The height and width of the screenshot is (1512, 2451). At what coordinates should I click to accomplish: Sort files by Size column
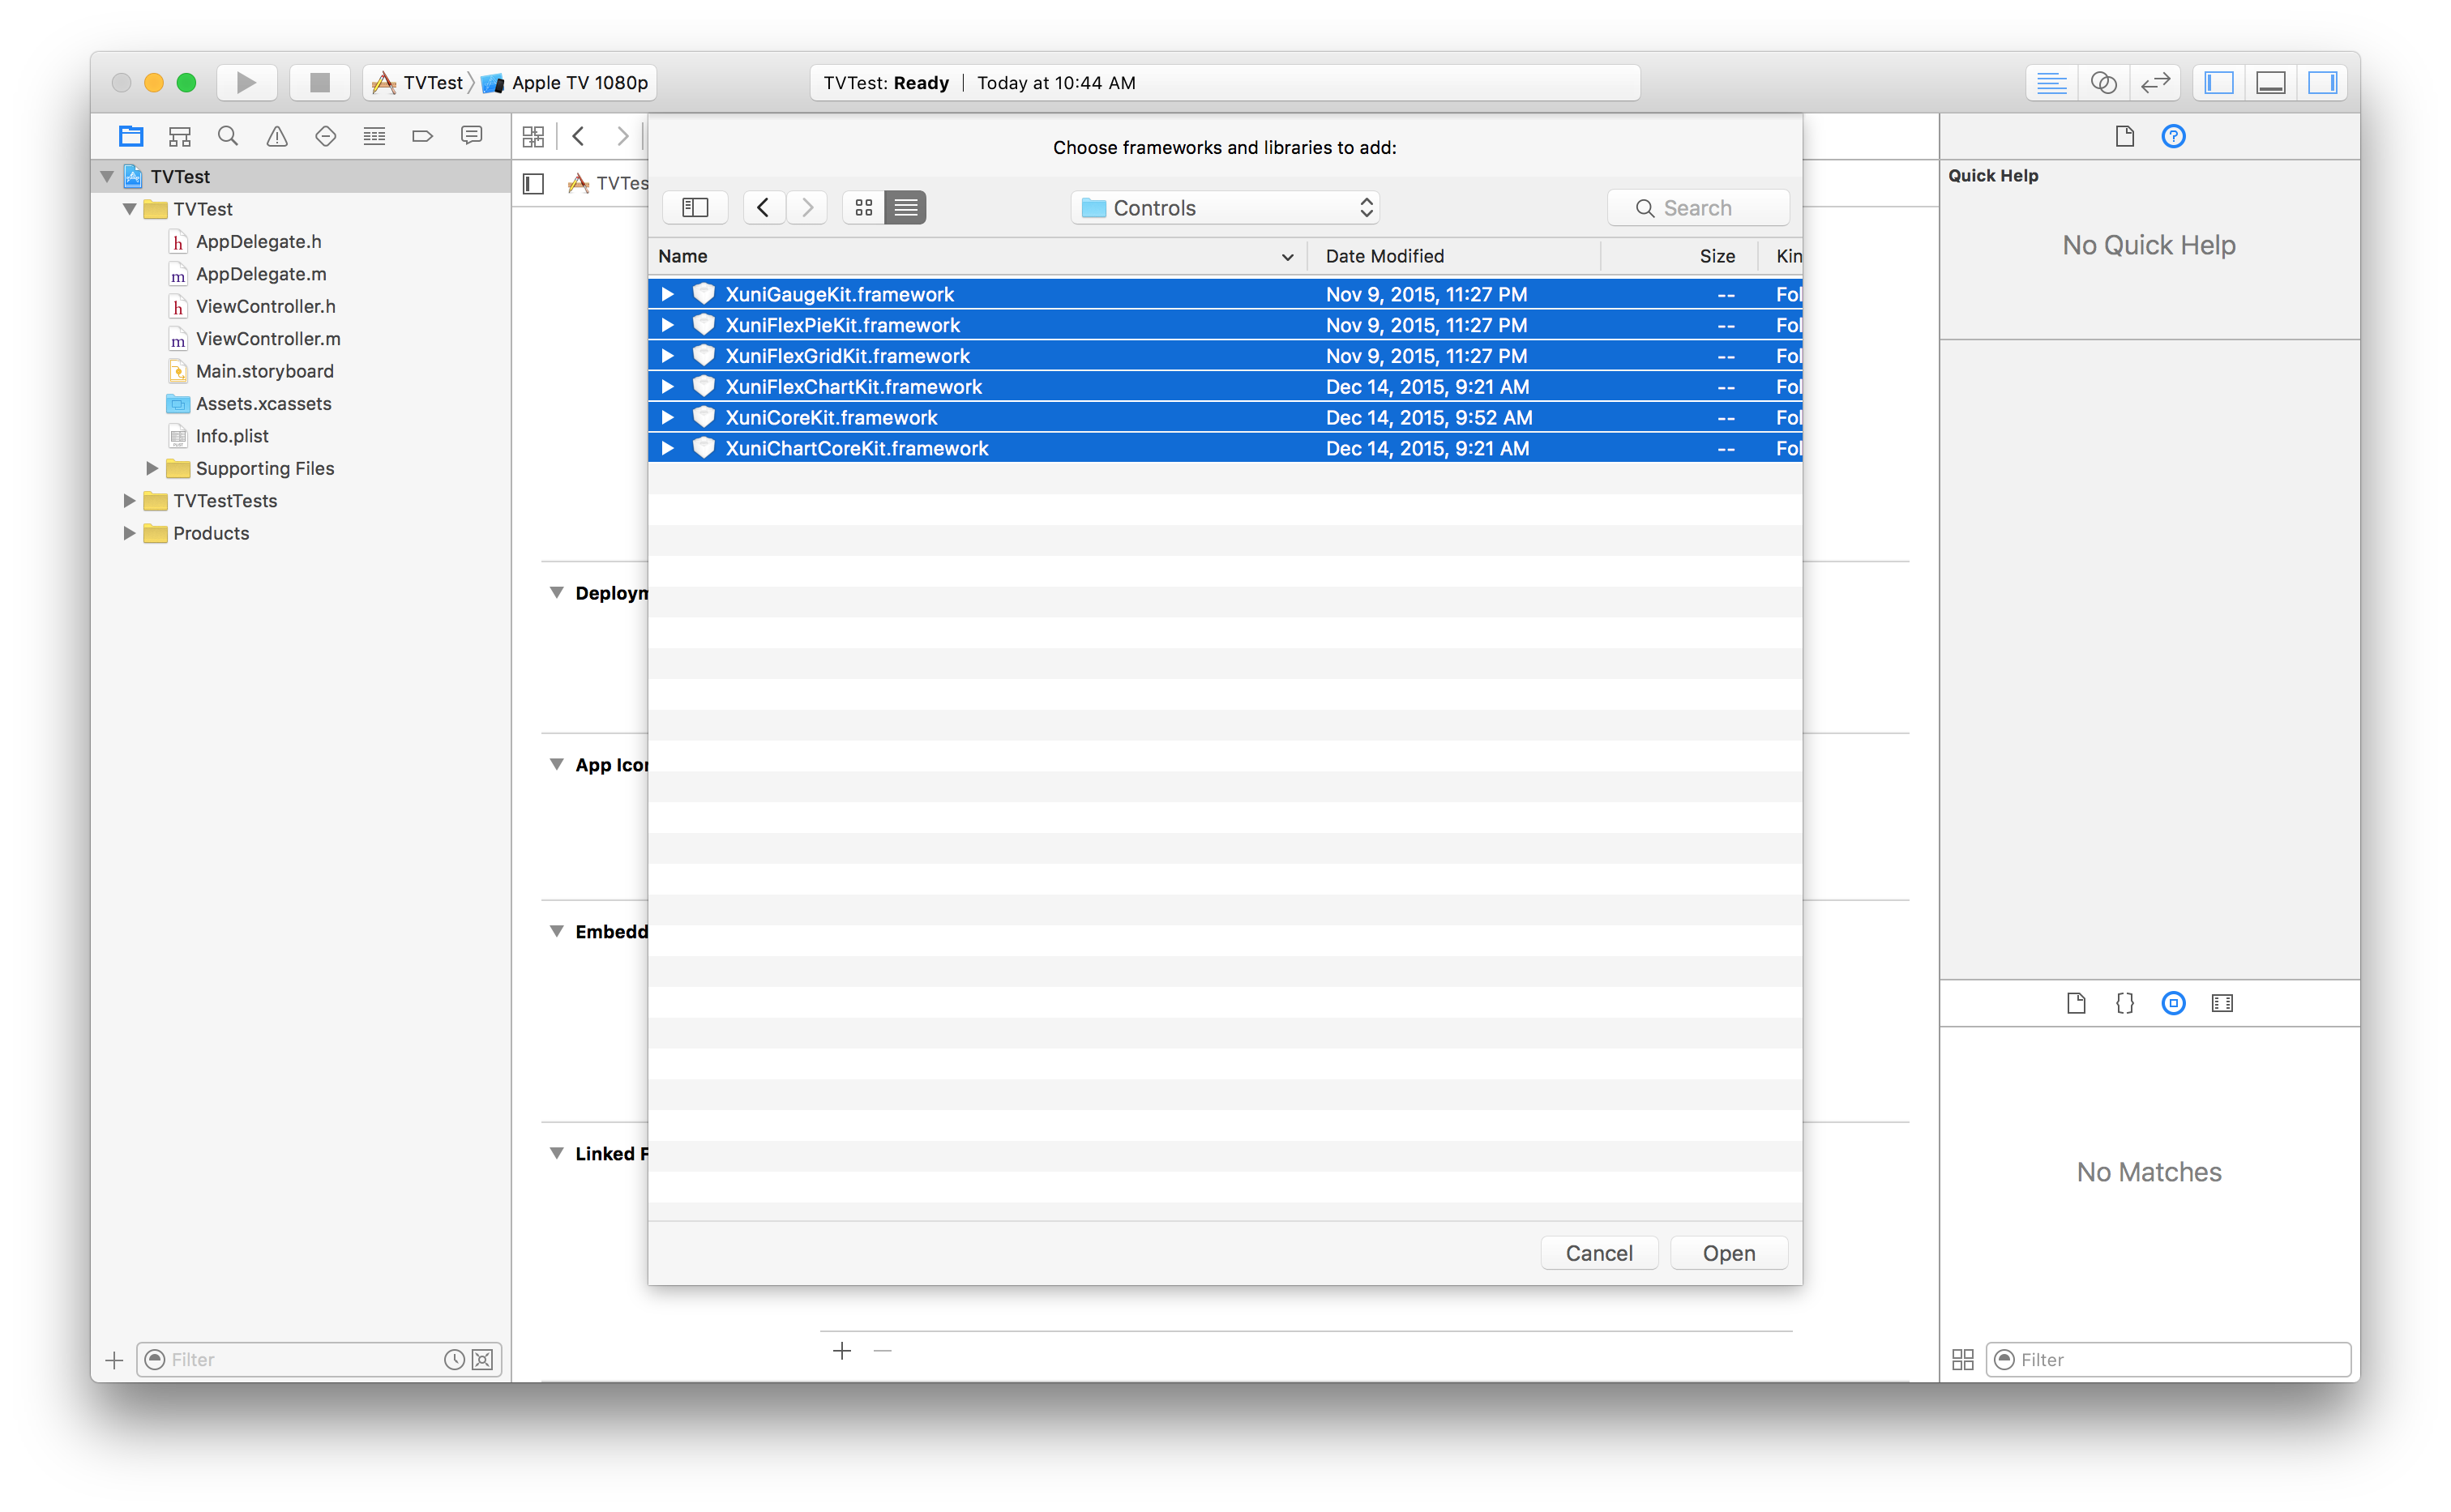tap(1680, 256)
